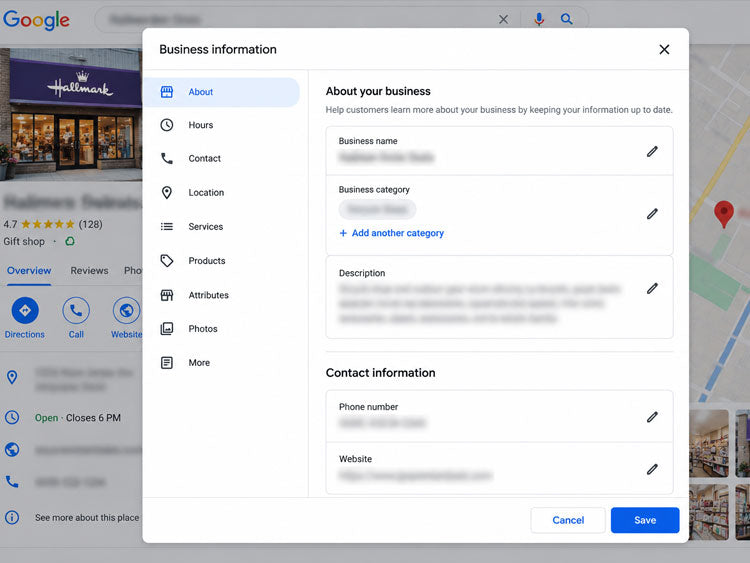The image size is (750, 563).
Task: Edit Phone number with pencil icon
Action: (x=652, y=417)
